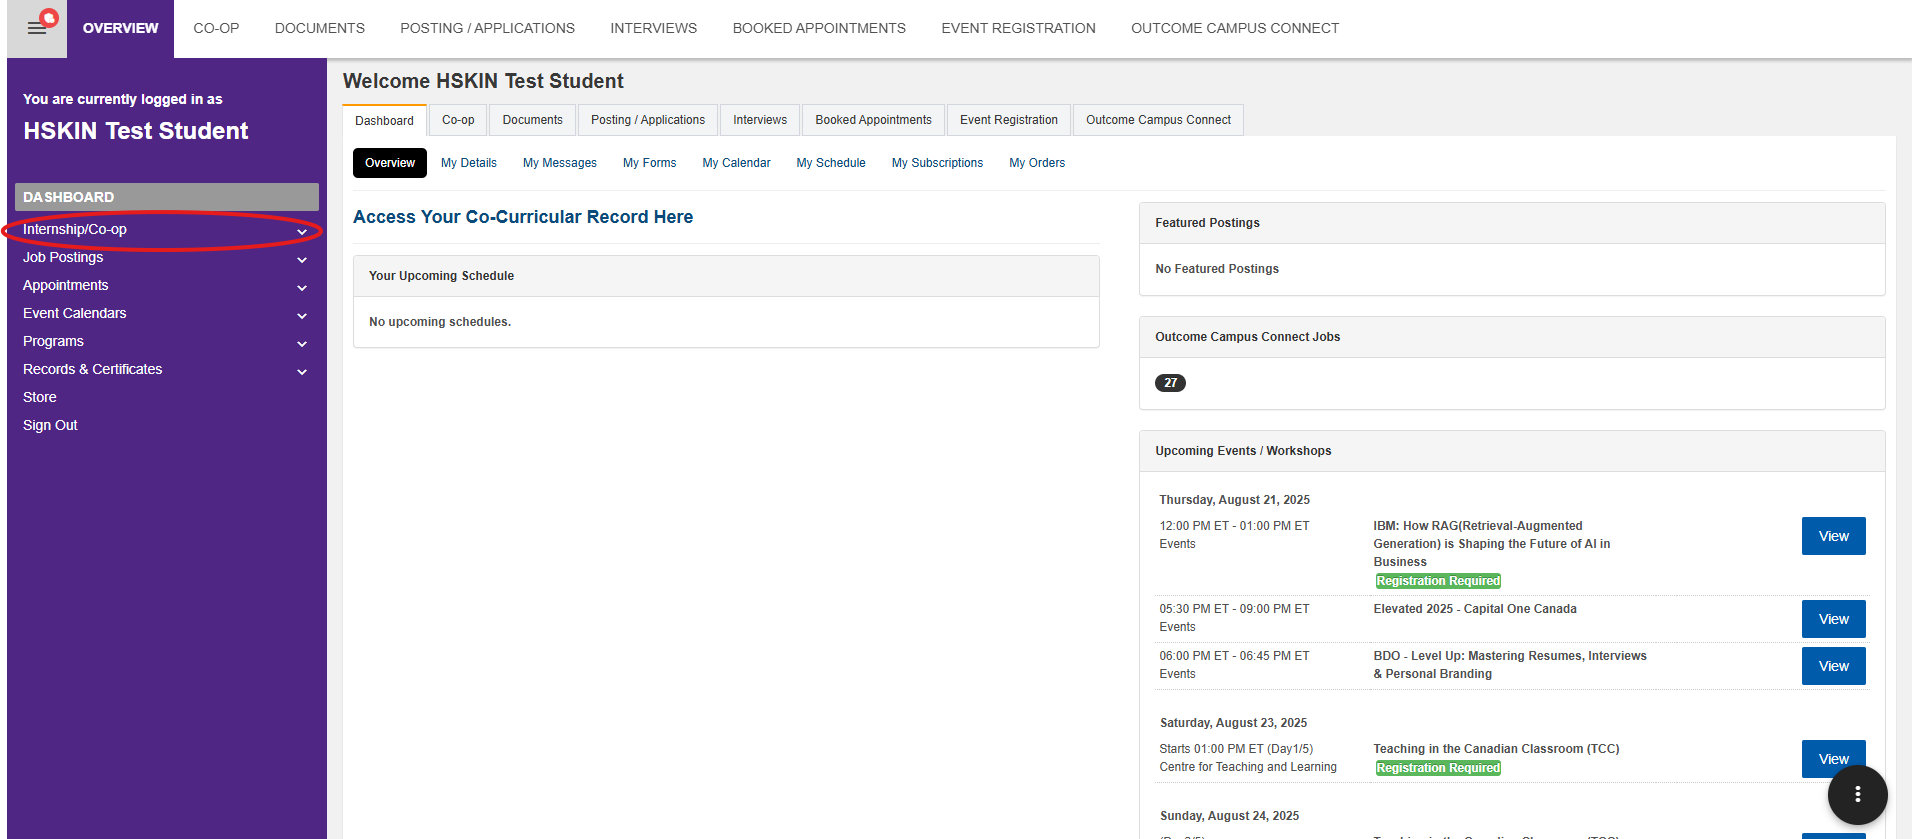The height and width of the screenshot is (839, 1912).
Task: Open My Calendar sub-tab
Action: [x=736, y=163]
